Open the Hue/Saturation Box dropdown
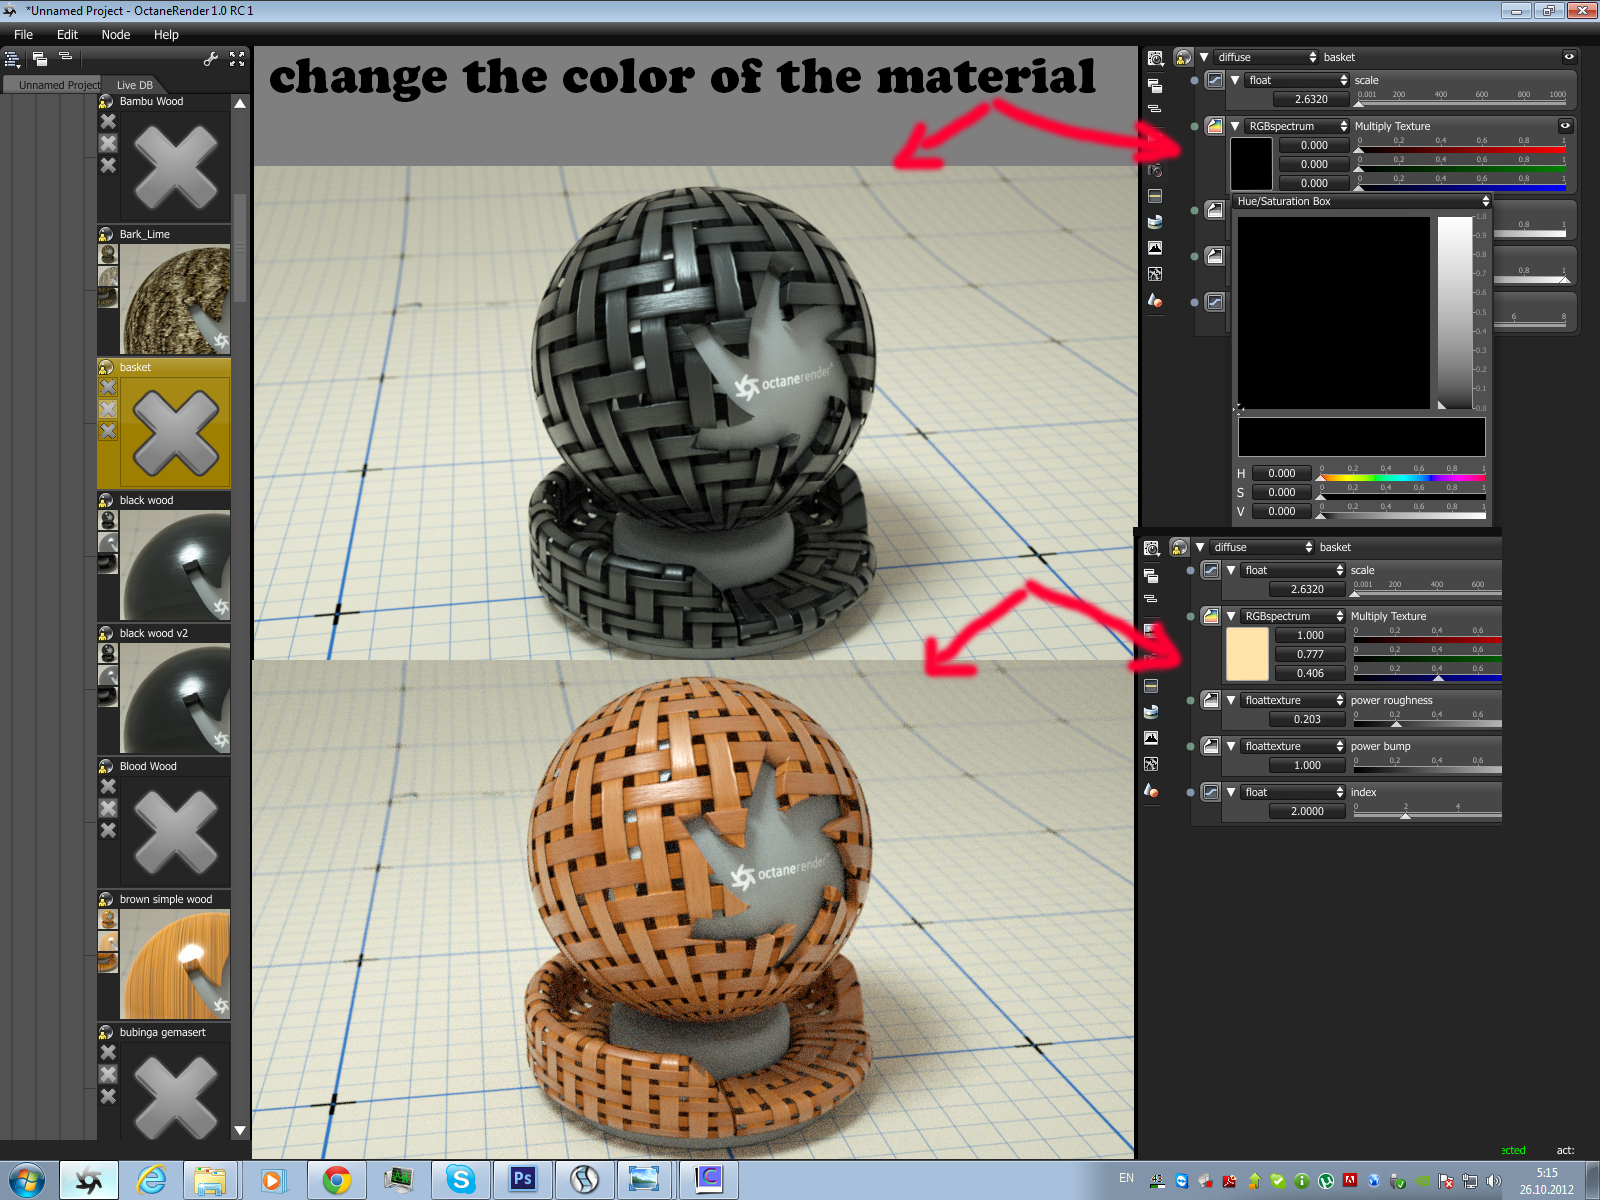This screenshot has width=1600, height=1200. [1363, 201]
